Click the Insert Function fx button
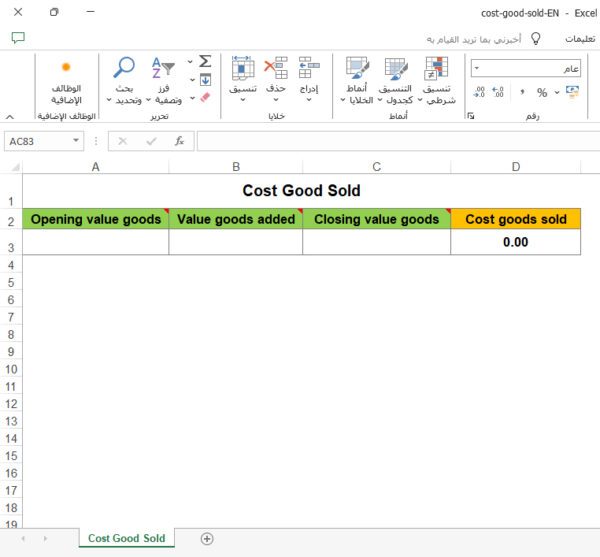600x557 pixels. pyautogui.click(x=179, y=141)
